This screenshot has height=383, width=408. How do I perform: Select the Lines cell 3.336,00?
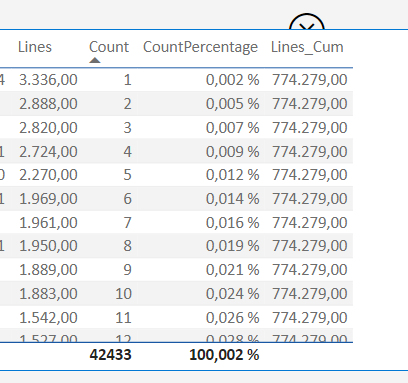pyautogui.click(x=48, y=80)
